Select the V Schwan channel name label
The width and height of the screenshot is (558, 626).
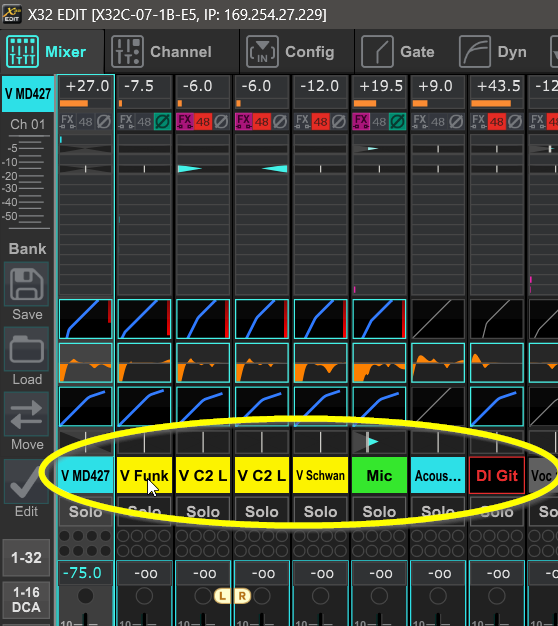click(x=321, y=475)
